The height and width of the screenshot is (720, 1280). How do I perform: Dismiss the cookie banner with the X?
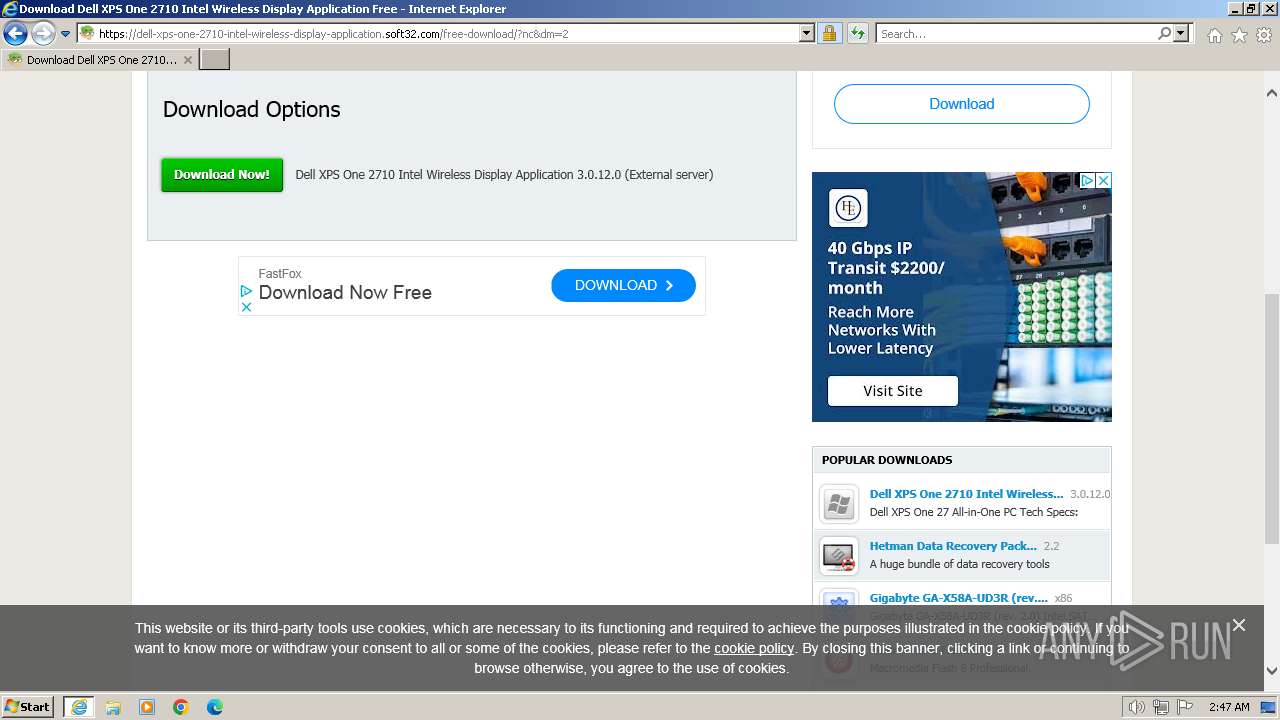point(1239,625)
